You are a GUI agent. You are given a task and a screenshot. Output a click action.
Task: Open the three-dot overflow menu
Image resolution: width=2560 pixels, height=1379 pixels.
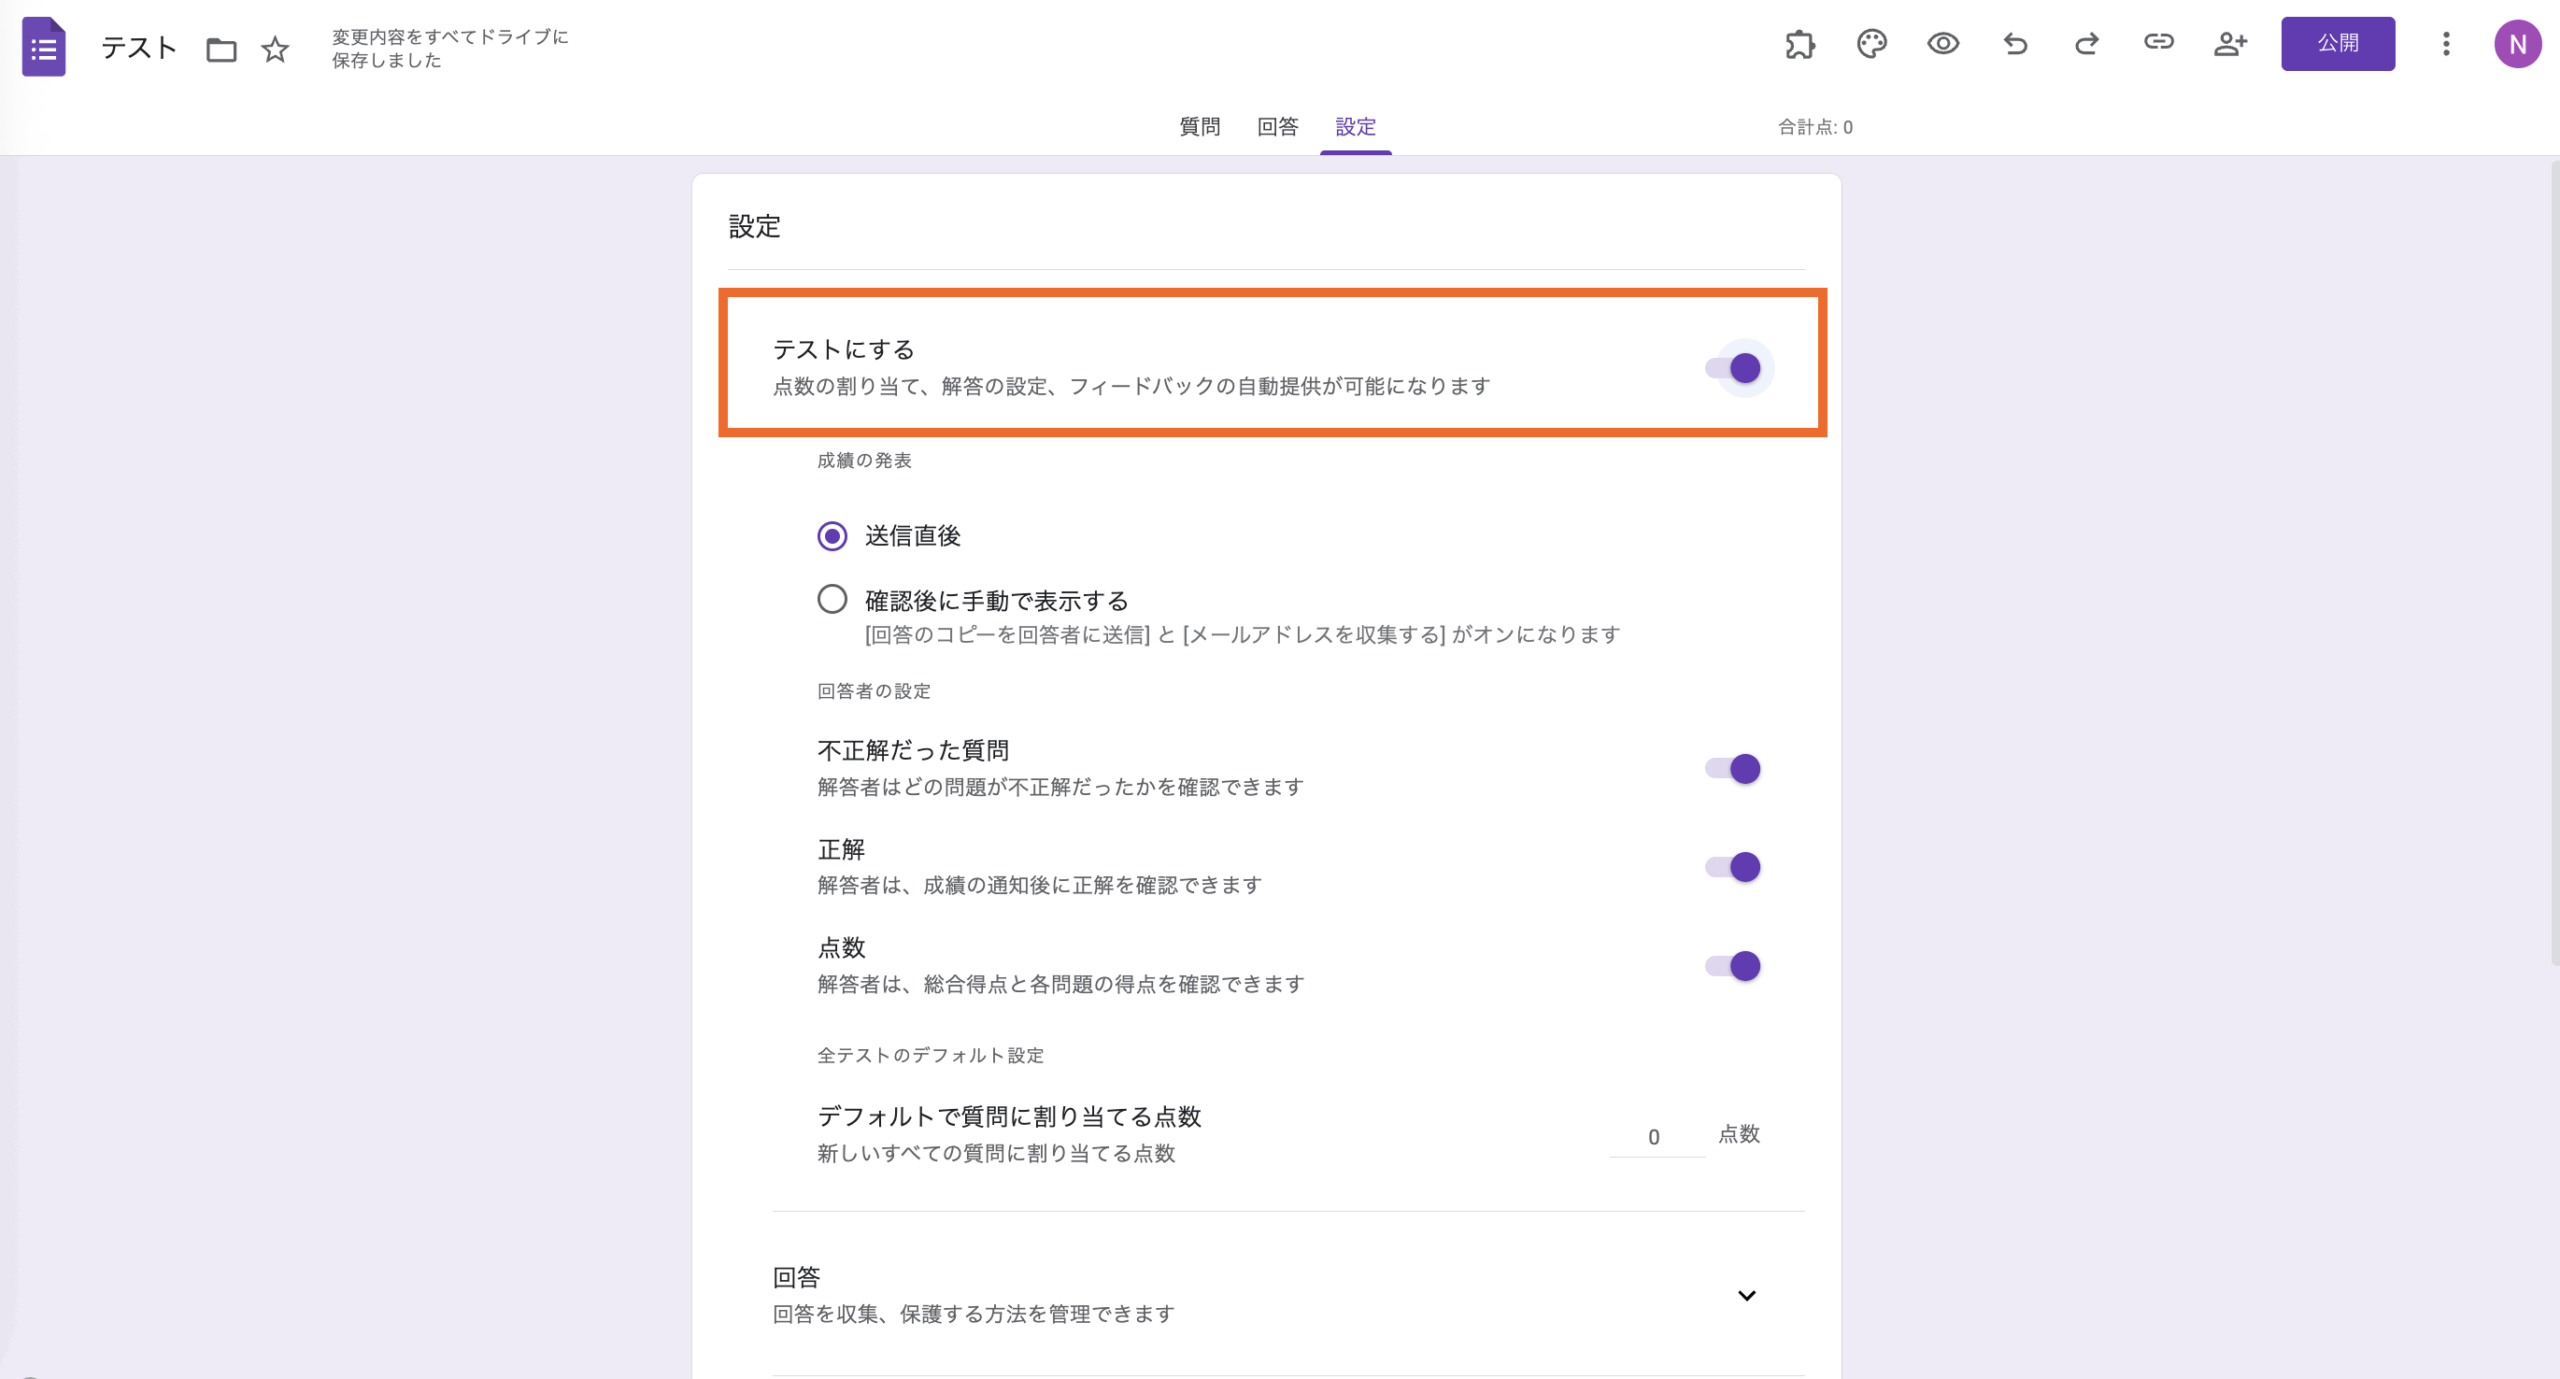(2446, 44)
